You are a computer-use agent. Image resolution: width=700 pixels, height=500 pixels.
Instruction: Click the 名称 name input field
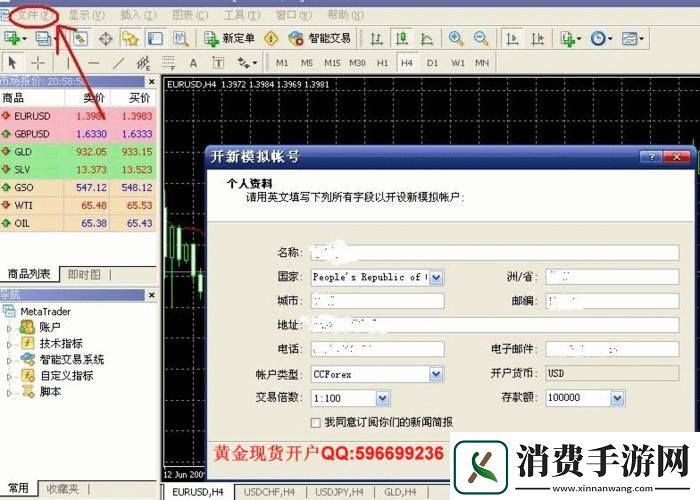pyautogui.click(x=495, y=252)
